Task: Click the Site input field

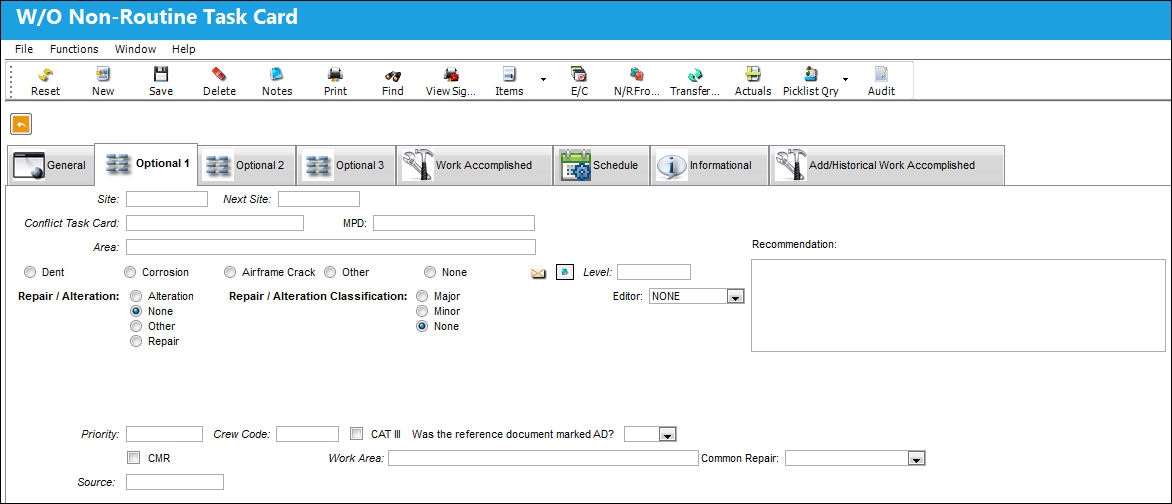Action: pyautogui.click(x=167, y=199)
